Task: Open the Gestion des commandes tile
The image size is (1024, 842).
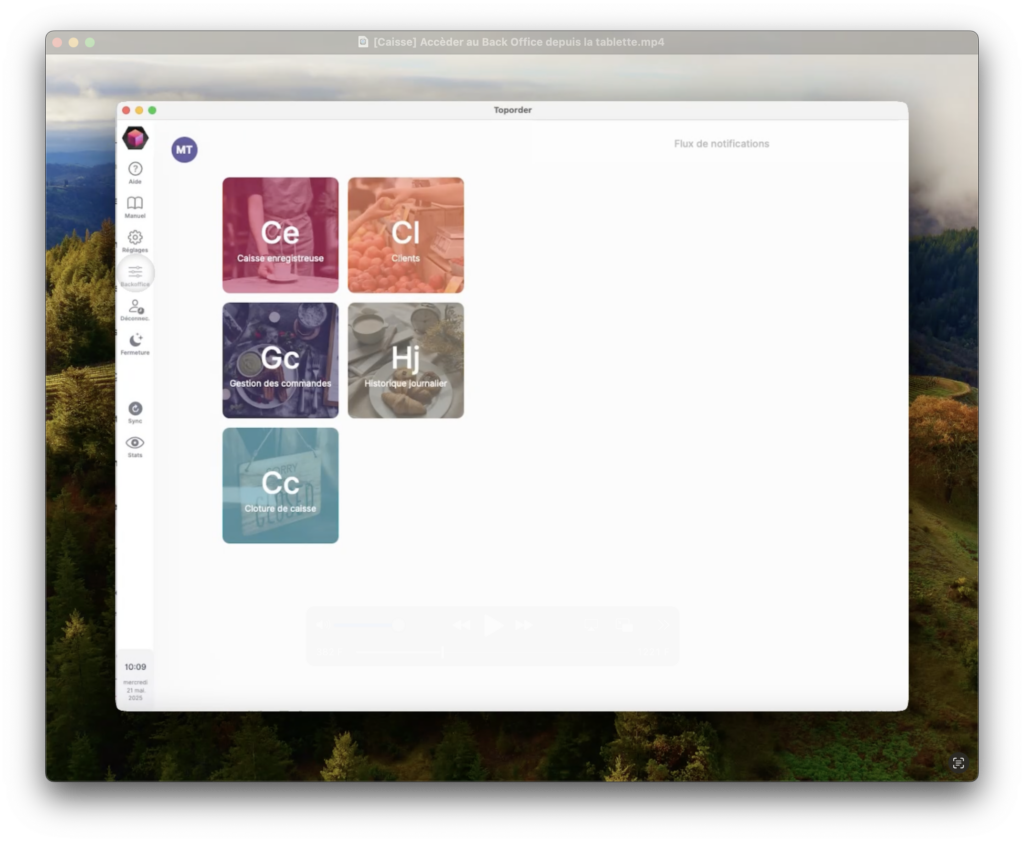Action: pyautogui.click(x=280, y=360)
